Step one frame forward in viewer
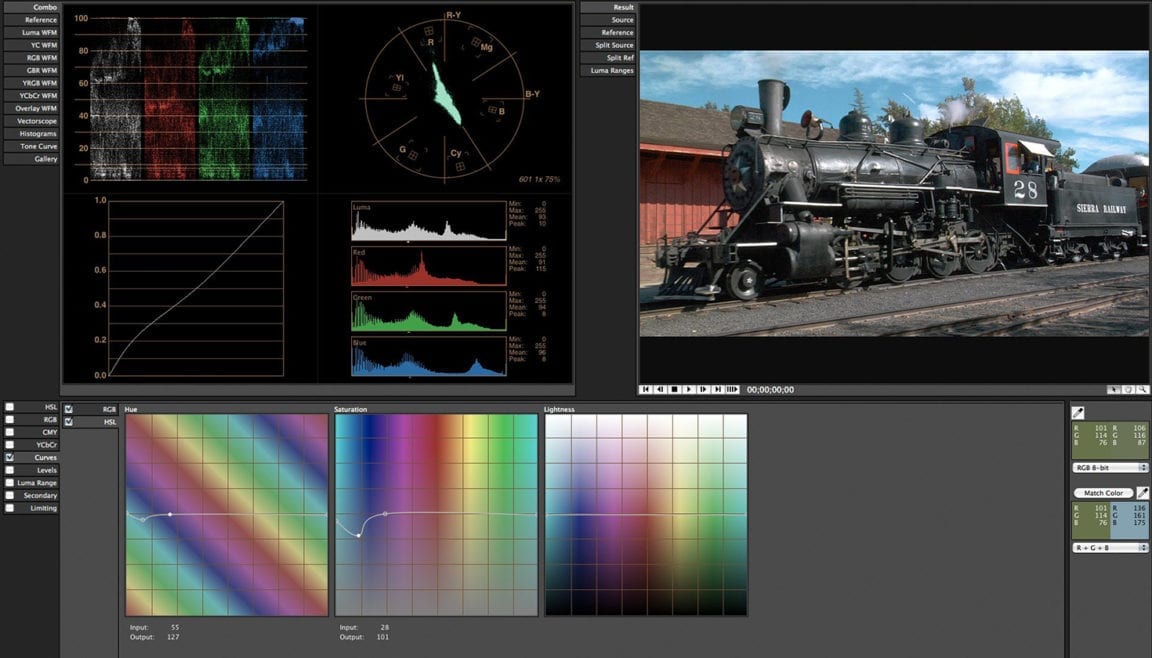 [x=703, y=389]
